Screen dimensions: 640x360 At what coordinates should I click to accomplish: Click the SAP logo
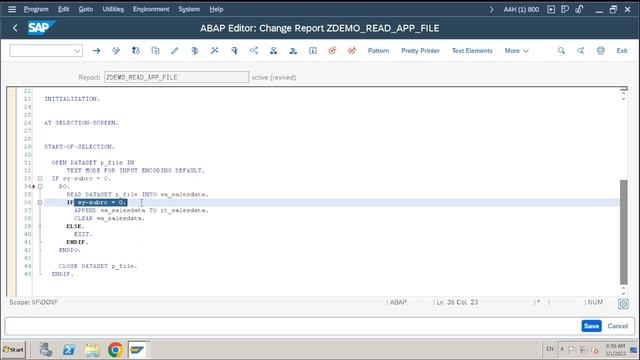pos(41,28)
